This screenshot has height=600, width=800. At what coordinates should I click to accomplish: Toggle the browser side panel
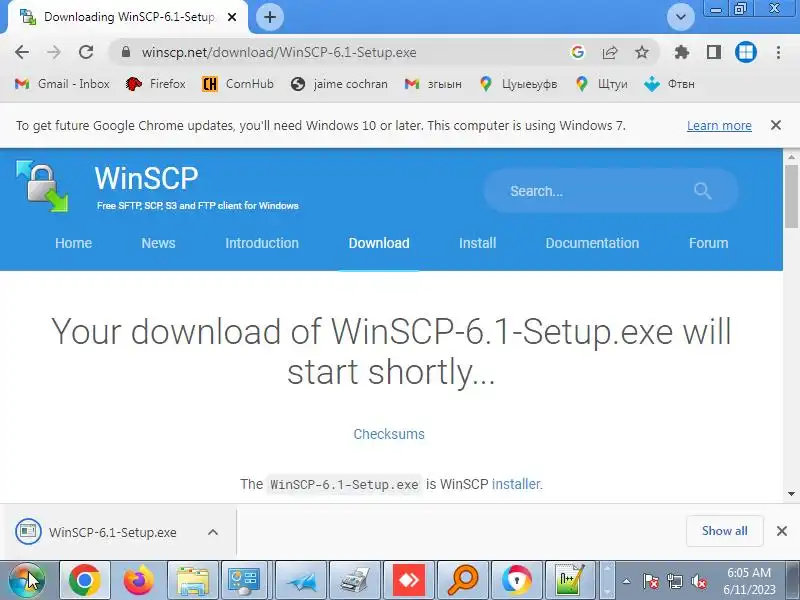pos(714,52)
